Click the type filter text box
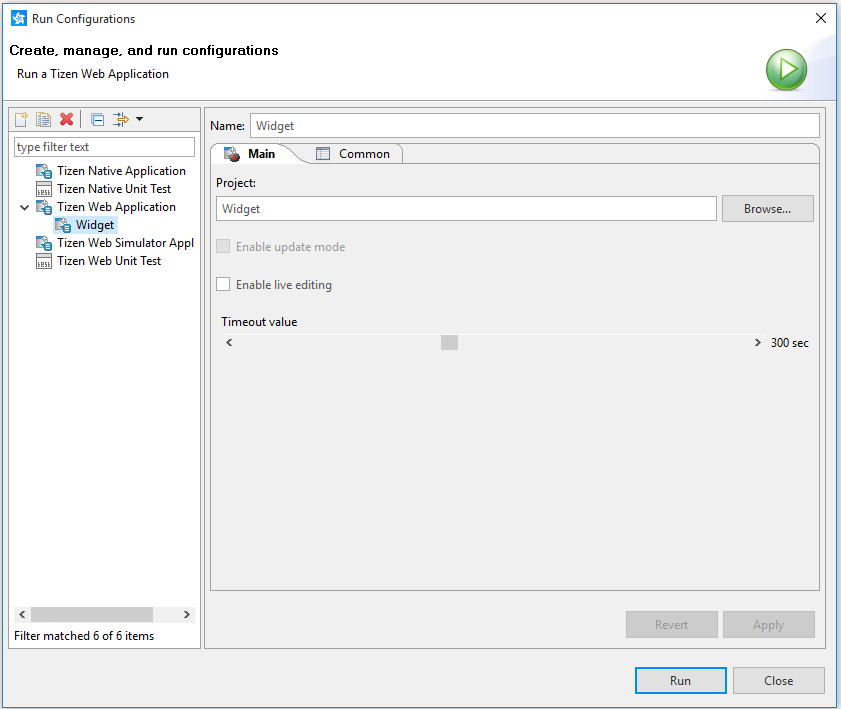The image size is (841, 709). [104, 147]
